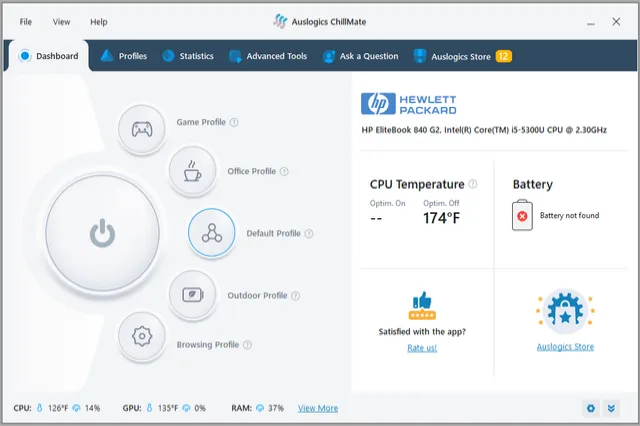The image size is (640, 426).
Task: Switch to the Profiles tab
Action: click(124, 56)
